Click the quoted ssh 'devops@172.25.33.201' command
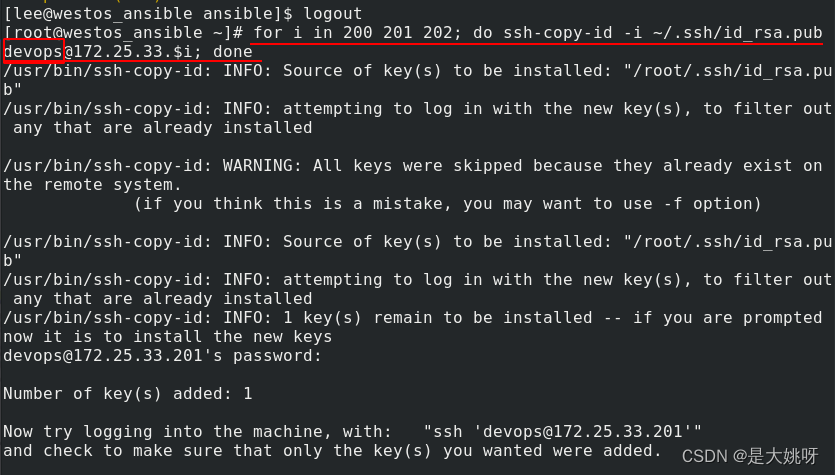 pyautogui.click(x=563, y=431)
